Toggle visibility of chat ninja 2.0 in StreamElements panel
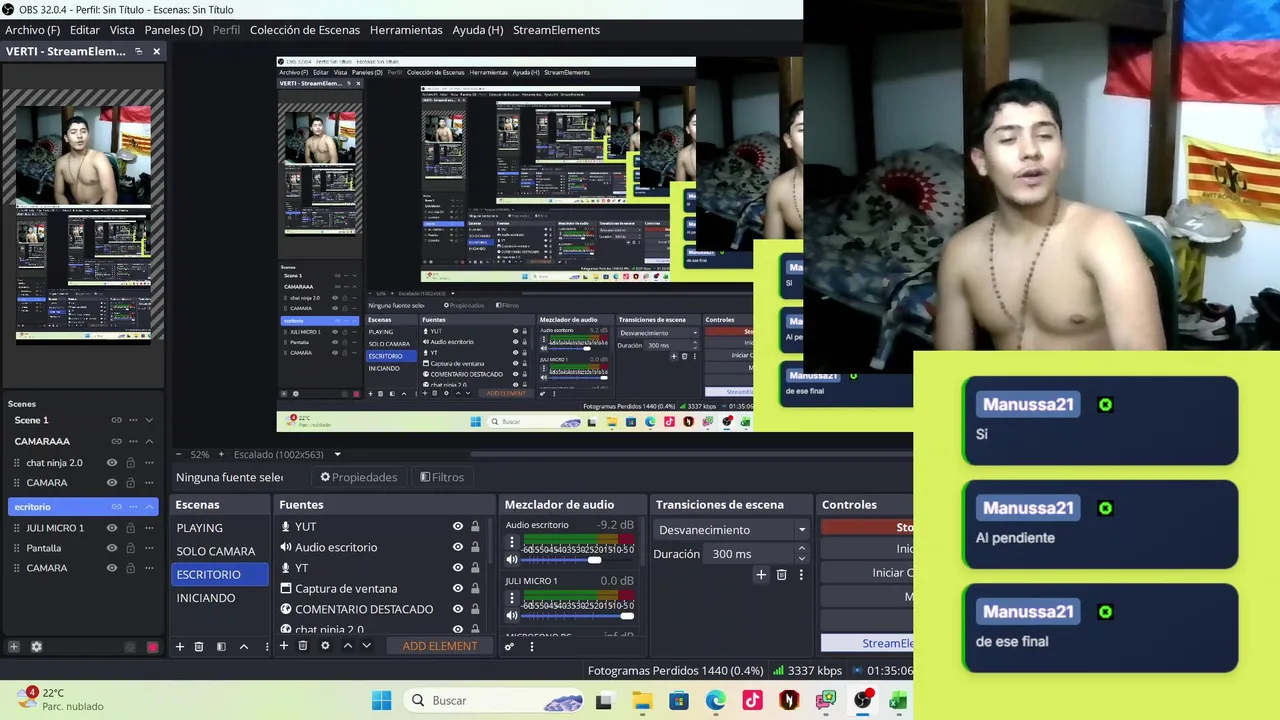This screenshot has height=720, width=1280. [112, 463]
